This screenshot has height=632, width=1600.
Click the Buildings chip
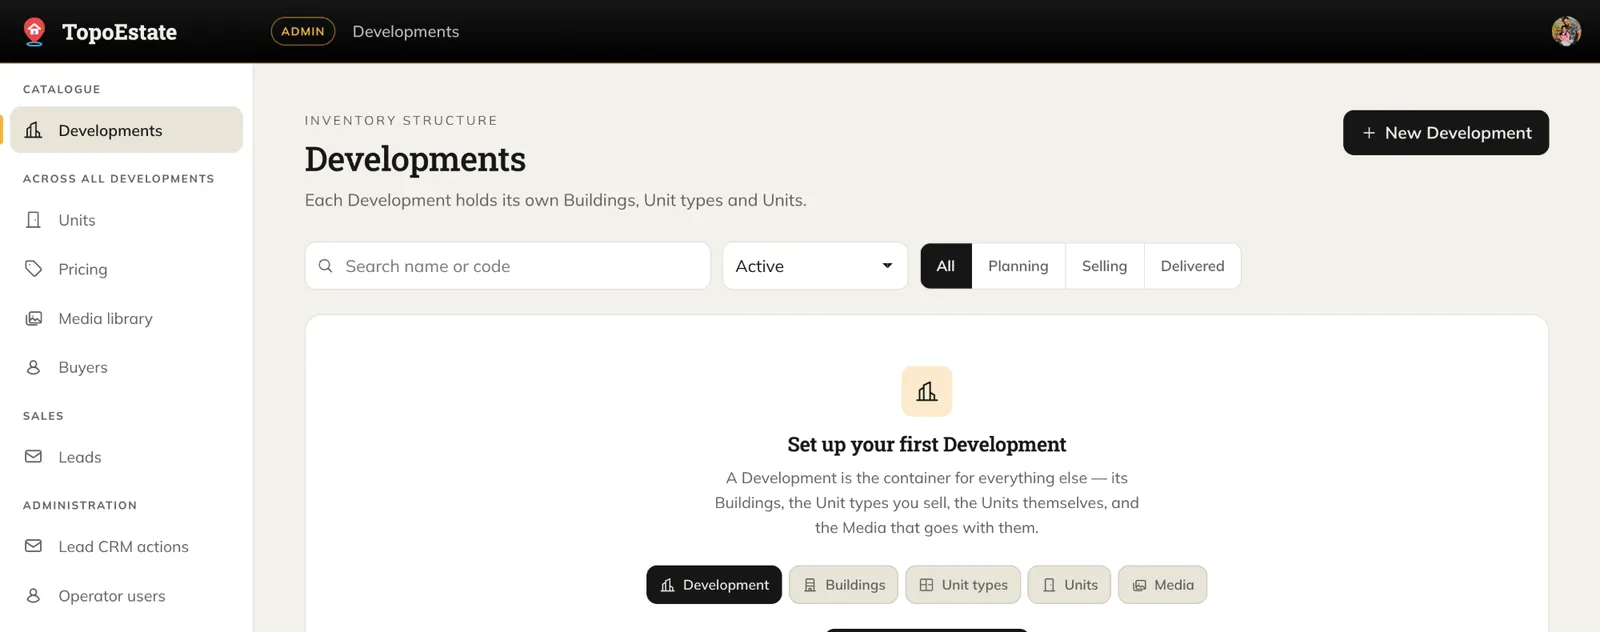[x=844, y=585]
